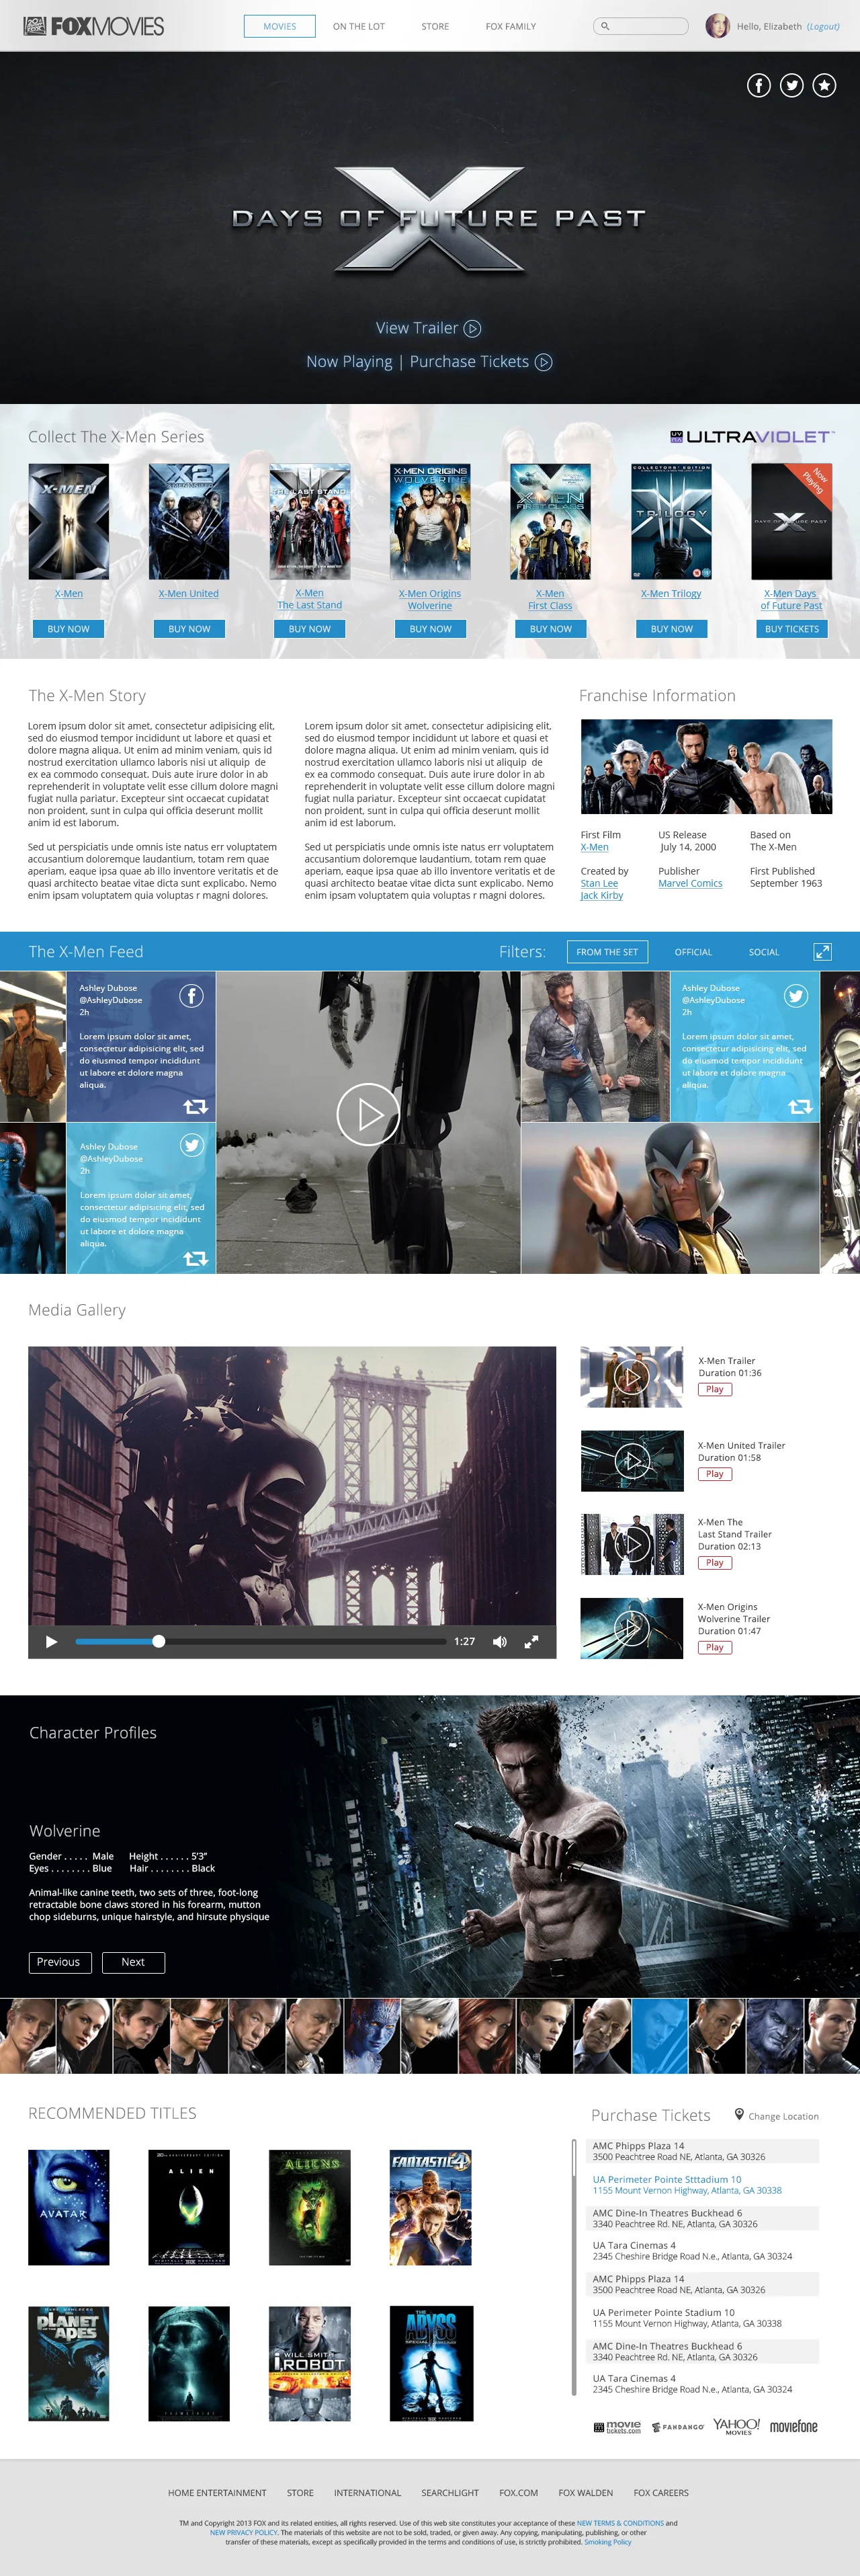This screenshot has width=860, height=2576.
Task: Open the New Terms & Conditions link
Action: point(620,2523)
